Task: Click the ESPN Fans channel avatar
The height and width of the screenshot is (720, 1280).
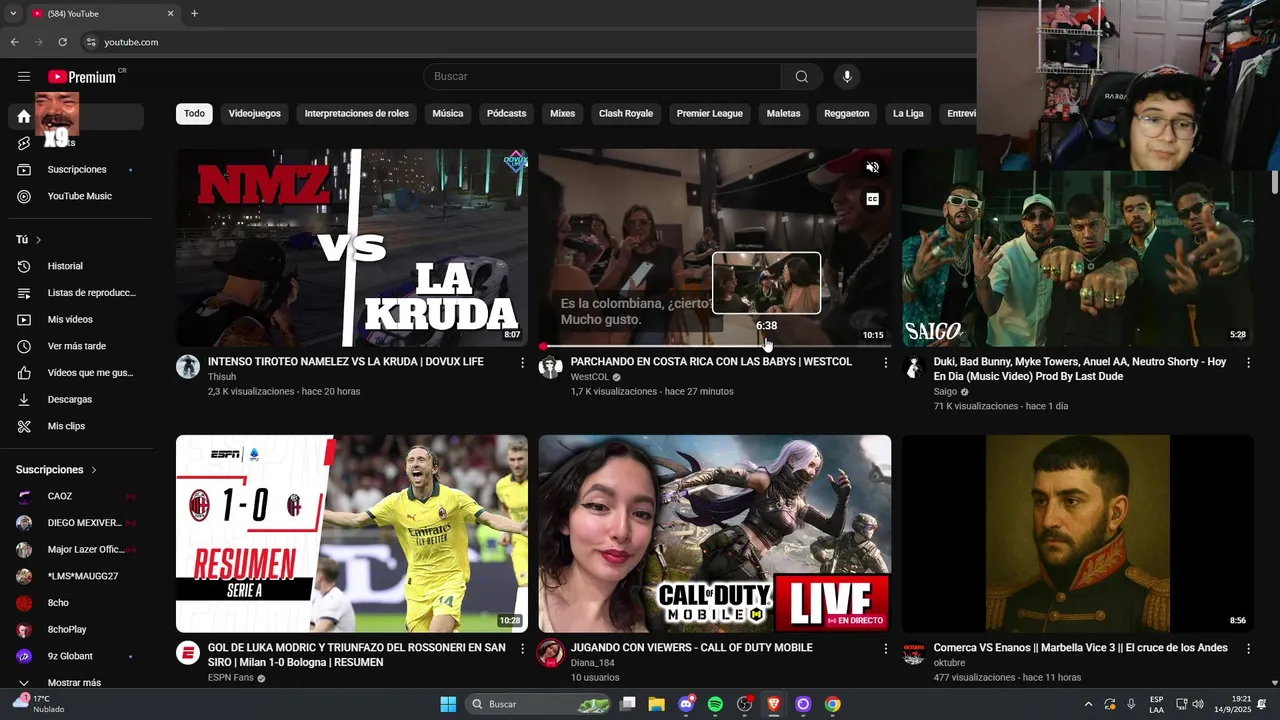Action: click(x=188, y=653)
